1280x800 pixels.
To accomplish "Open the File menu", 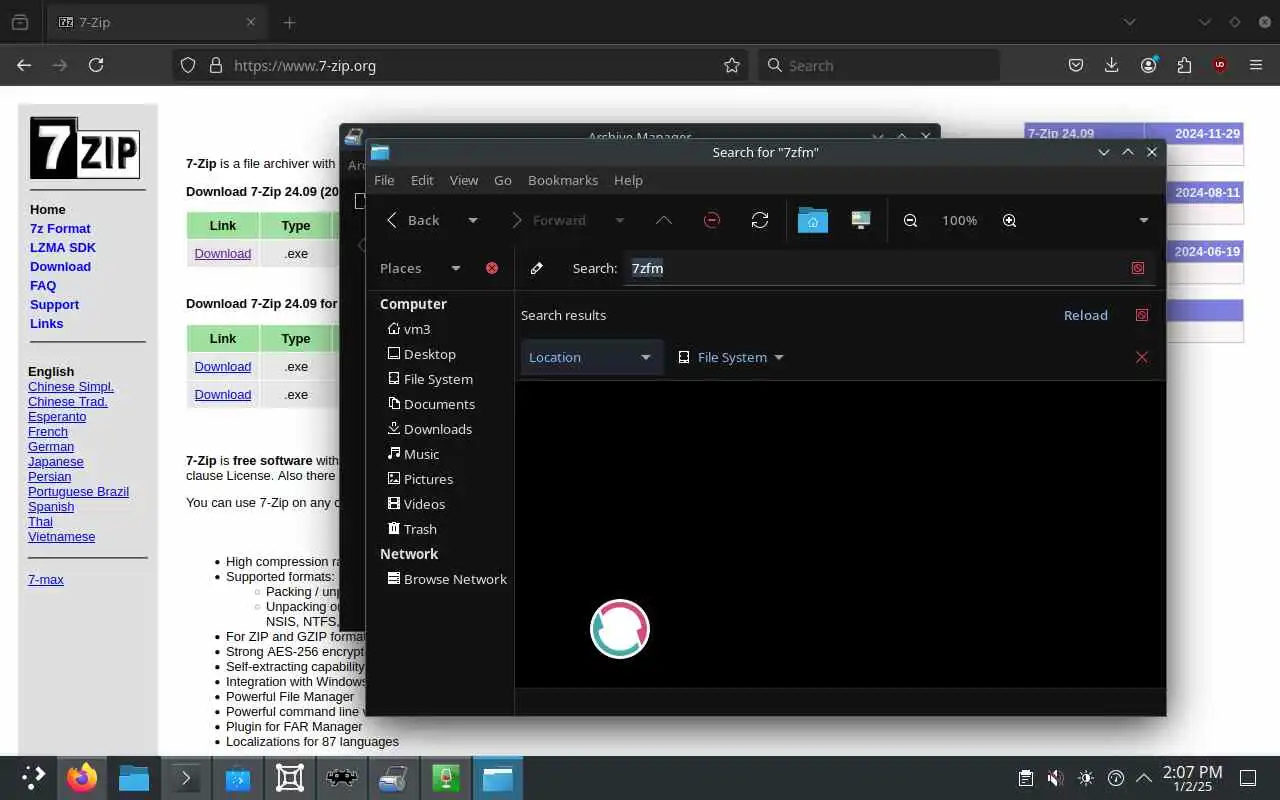I will [x=384, y=180].
